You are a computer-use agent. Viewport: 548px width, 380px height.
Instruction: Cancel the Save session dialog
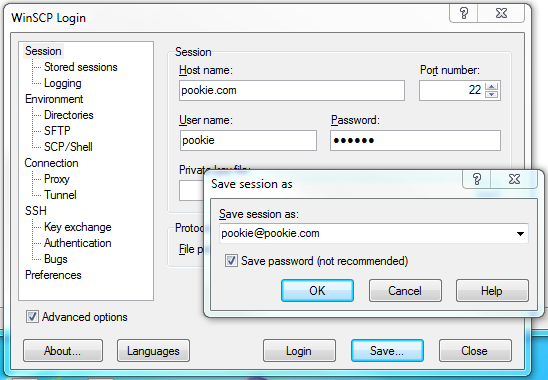coord(405,291)
